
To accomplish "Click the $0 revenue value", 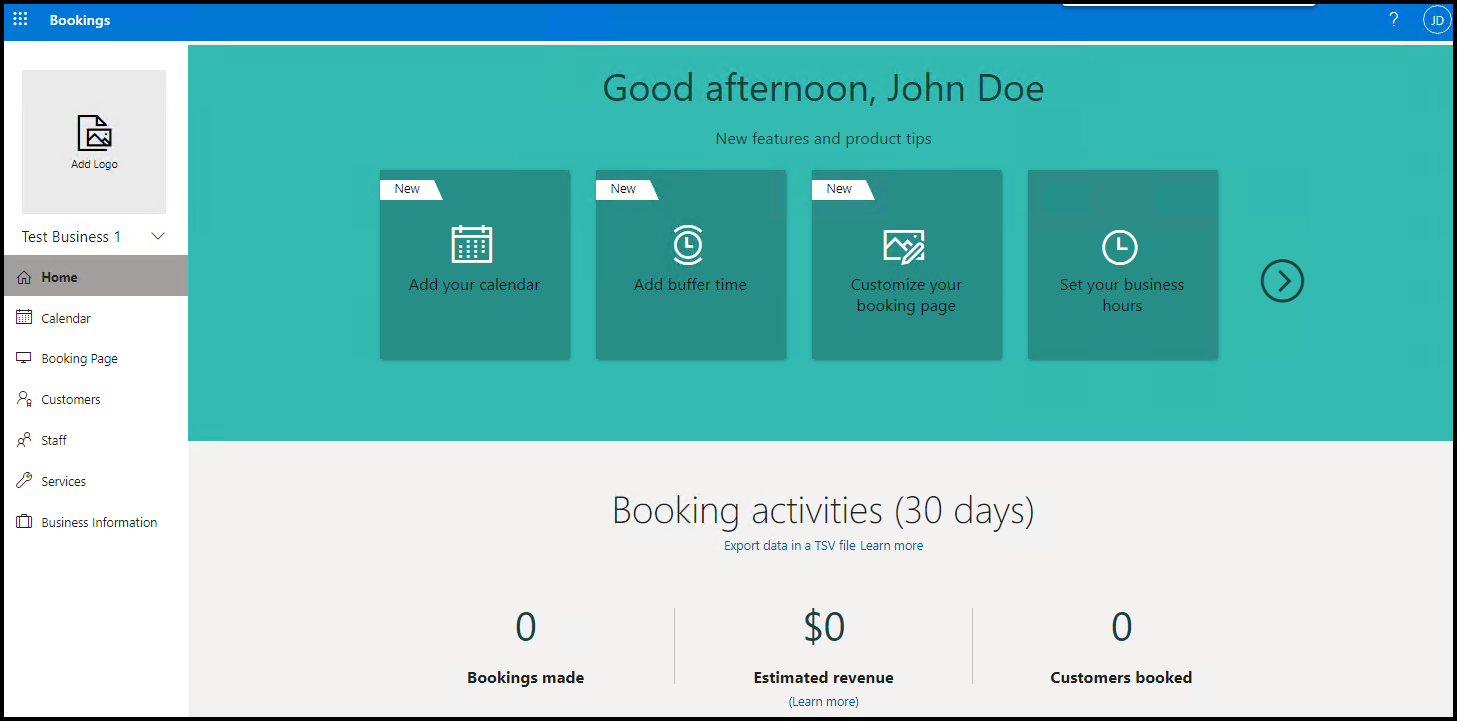I will pyautogui.click(x=824, y=627).
